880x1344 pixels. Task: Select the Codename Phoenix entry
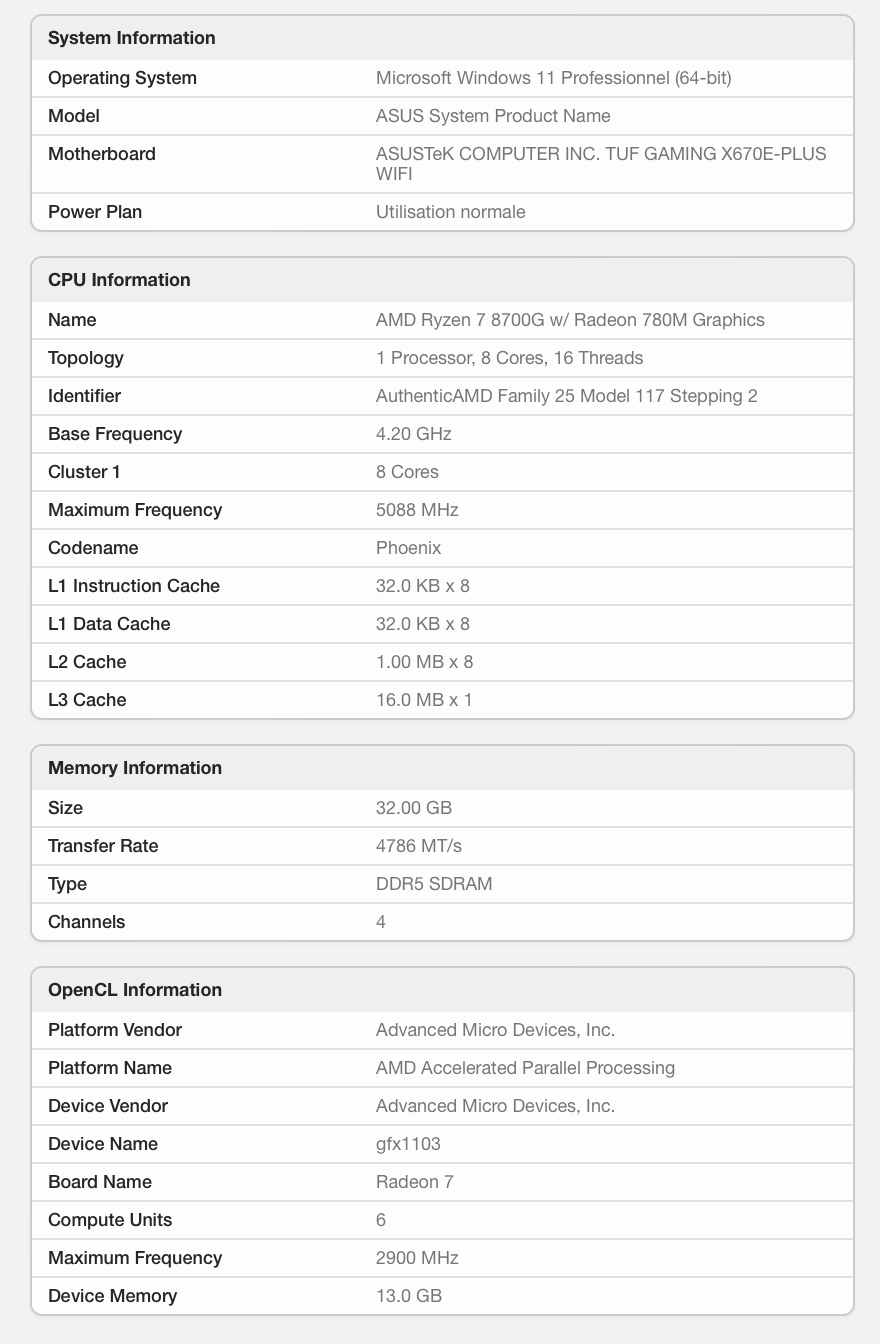click(x=410, y=548)
